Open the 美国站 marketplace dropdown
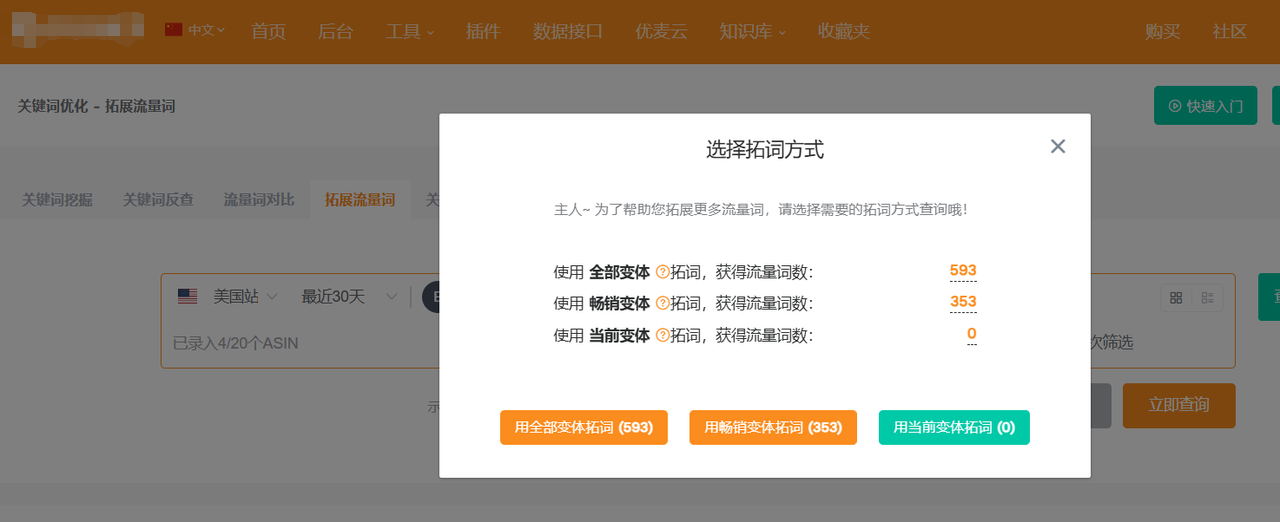 [x=245, y=296]
